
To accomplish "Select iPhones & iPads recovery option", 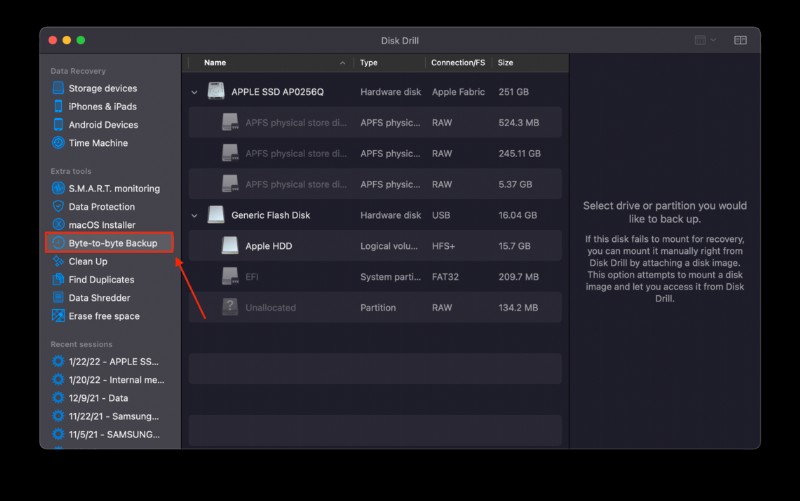I will [x=95, y=107].
